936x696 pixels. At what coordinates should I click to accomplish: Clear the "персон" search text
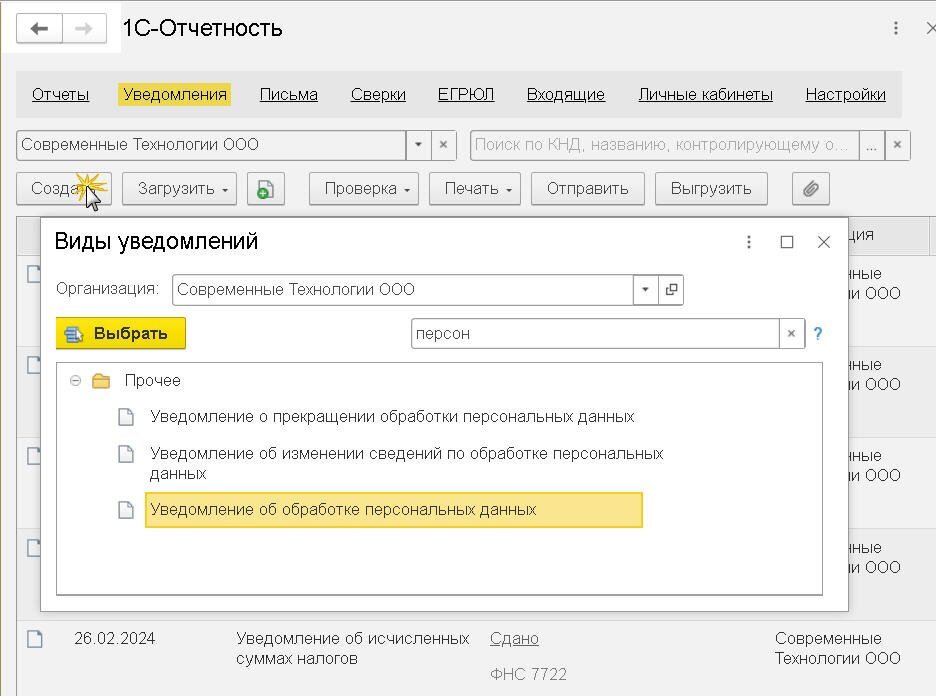pyautogui.click(x=792, y=333)
